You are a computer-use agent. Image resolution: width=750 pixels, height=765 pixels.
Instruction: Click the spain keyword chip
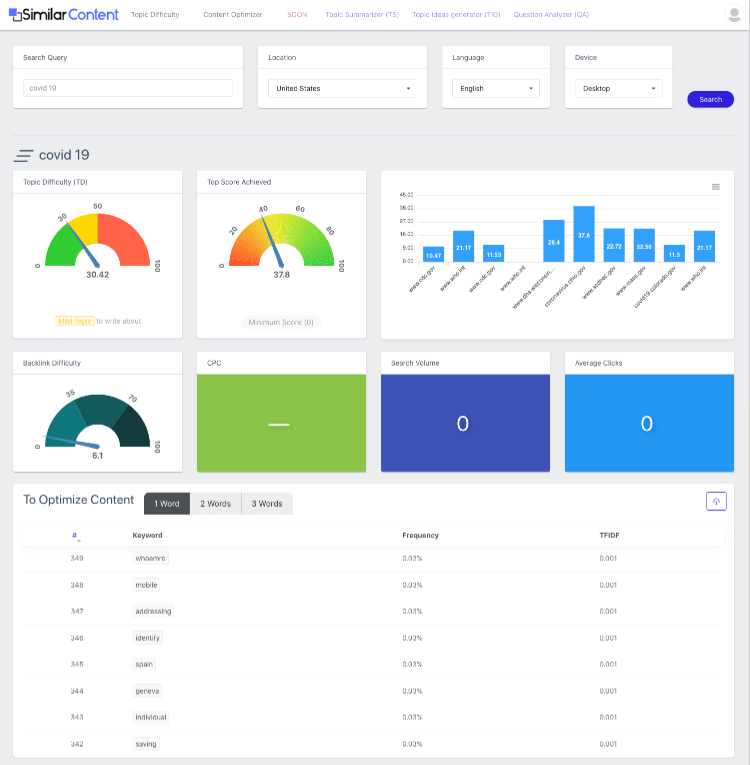(144, 664)
